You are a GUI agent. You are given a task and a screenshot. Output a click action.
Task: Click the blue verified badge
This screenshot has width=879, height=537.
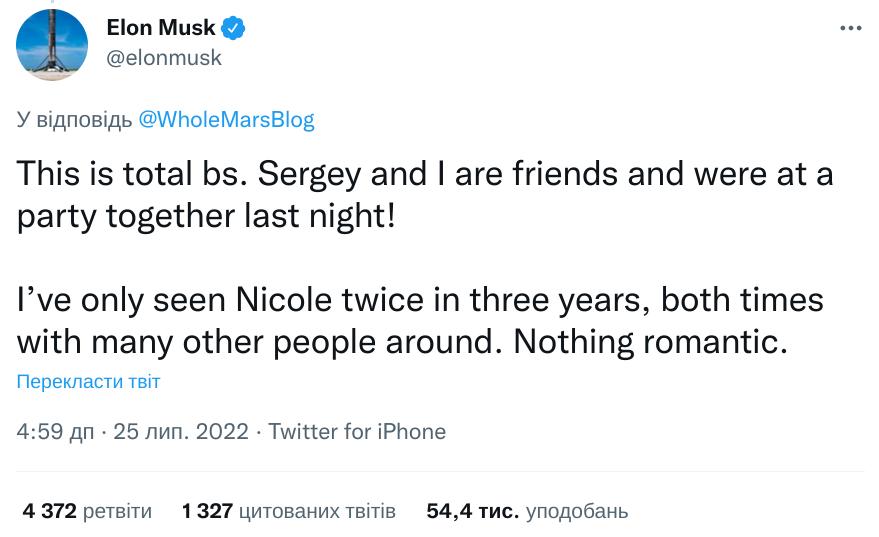[x=234, y=29]
